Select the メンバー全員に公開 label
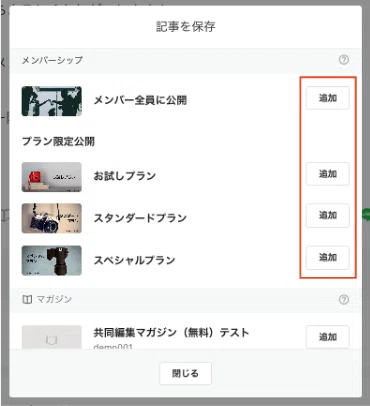370x406 pixels. (x=140, y=100)
